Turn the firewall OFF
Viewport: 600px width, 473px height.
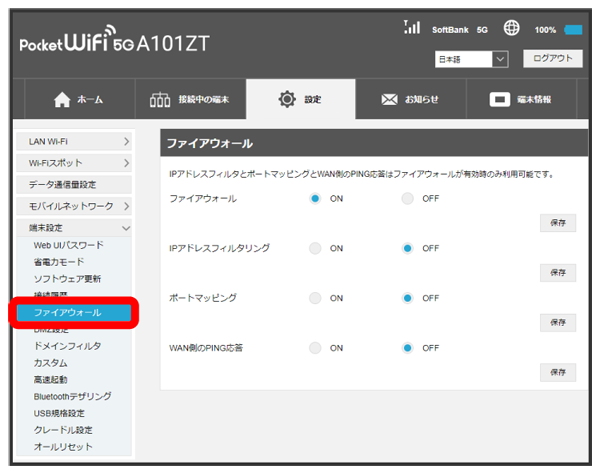tap(407, 199)
